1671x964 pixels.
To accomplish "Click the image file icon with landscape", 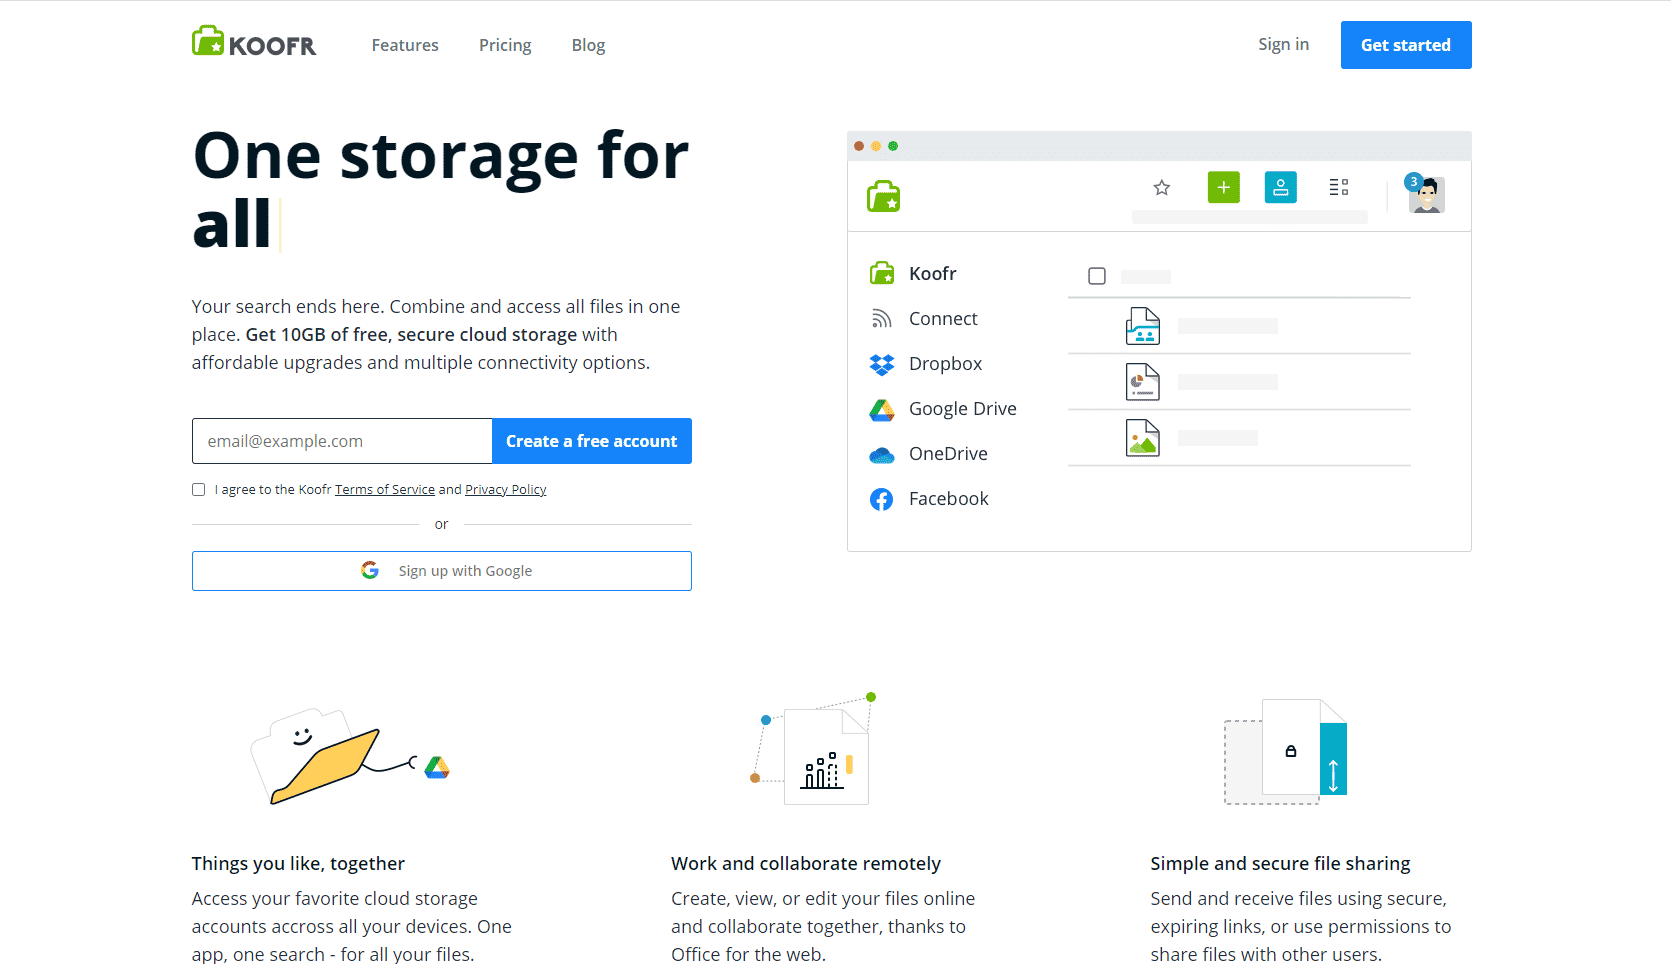I will tap(1143, 438).
